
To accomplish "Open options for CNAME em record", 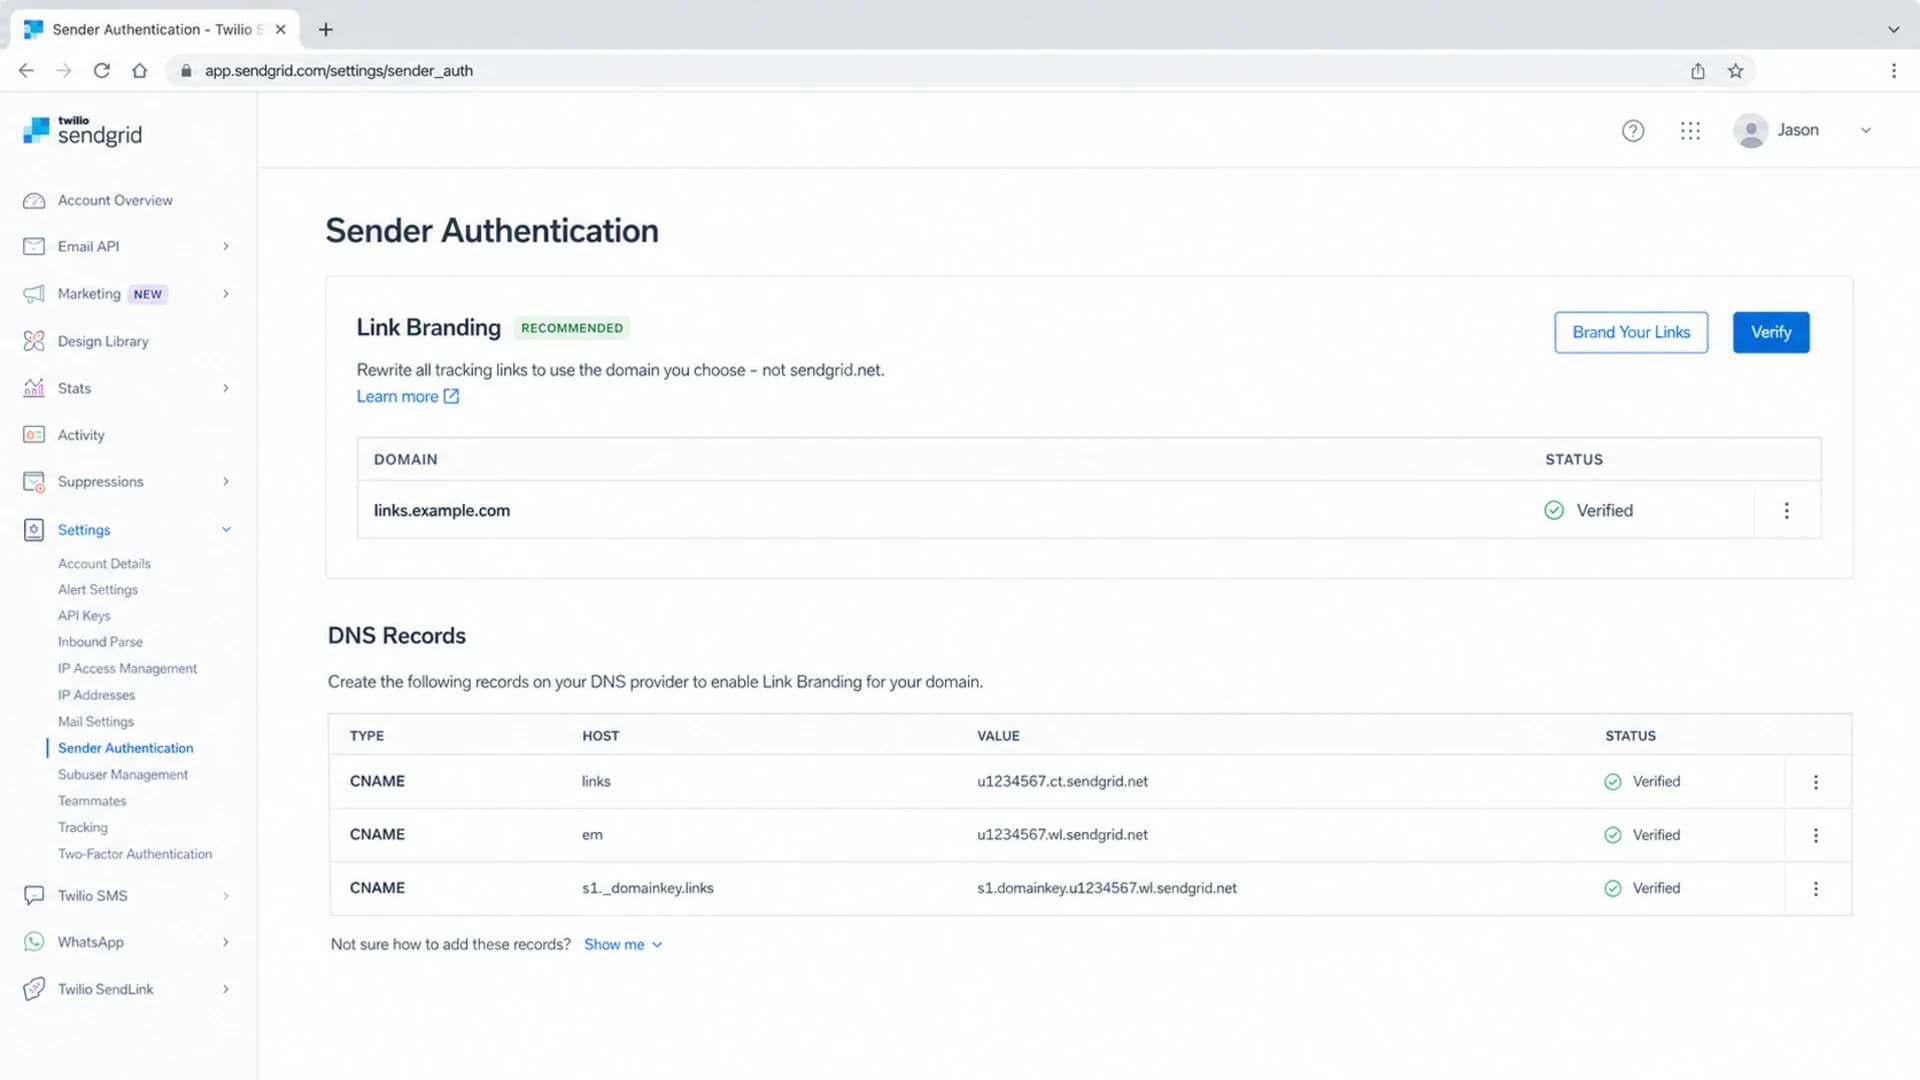I will (x=1816, y=835).
